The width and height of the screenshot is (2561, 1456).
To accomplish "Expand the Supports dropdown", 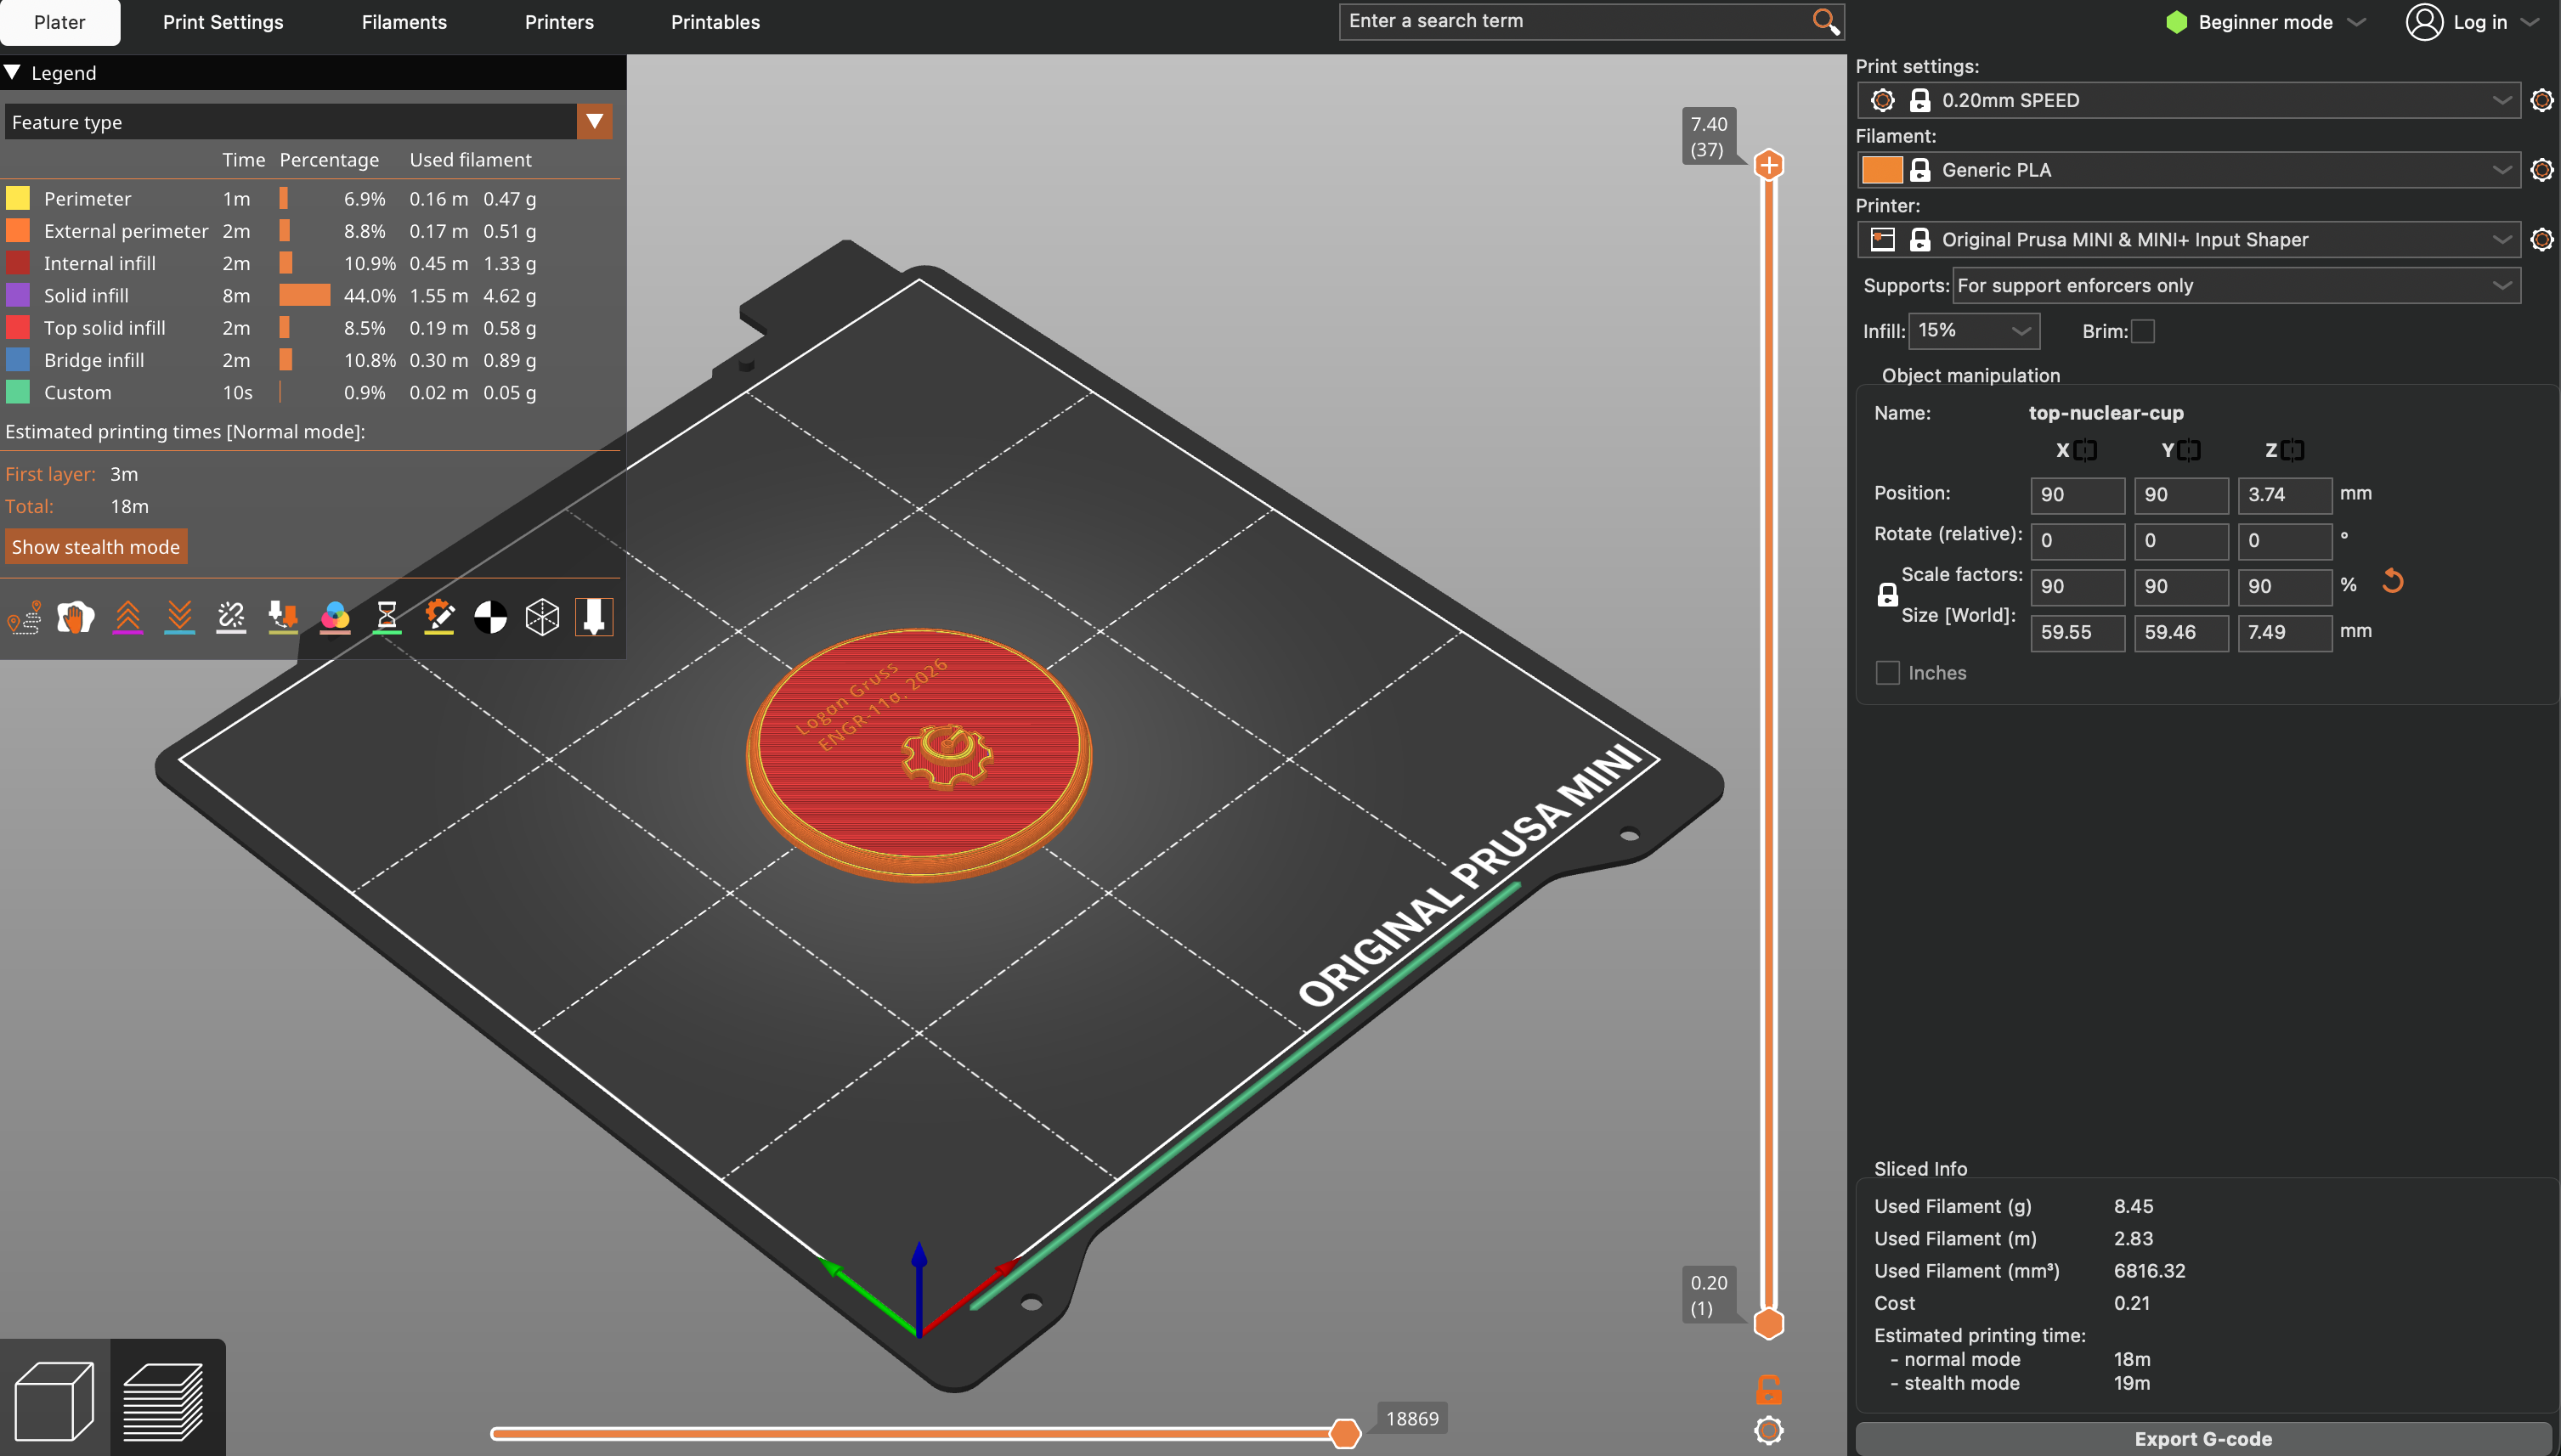I will pyautogui.click(x=2235, y=286).
